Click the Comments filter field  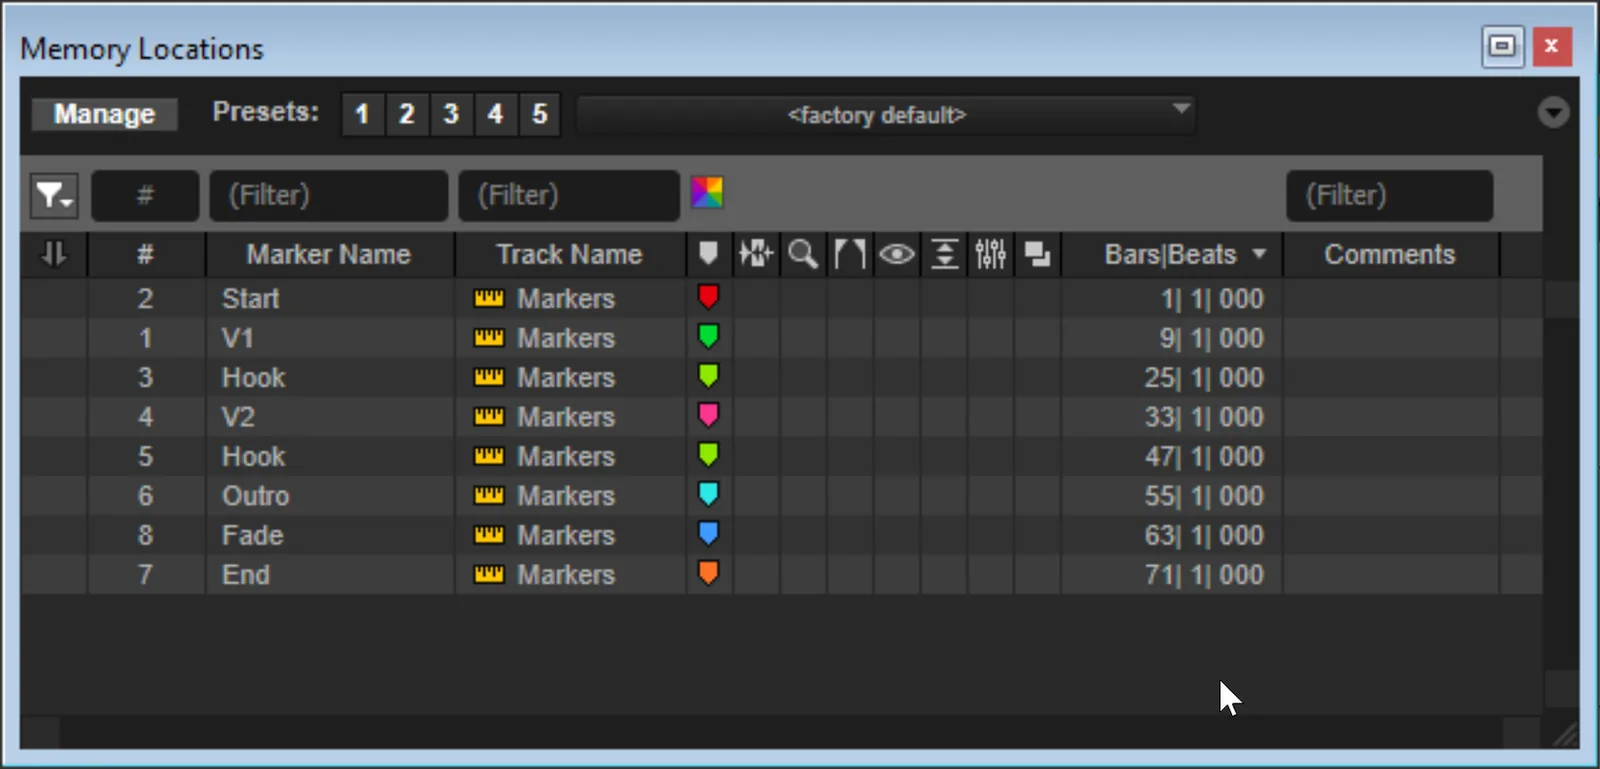pos(1390,195)
